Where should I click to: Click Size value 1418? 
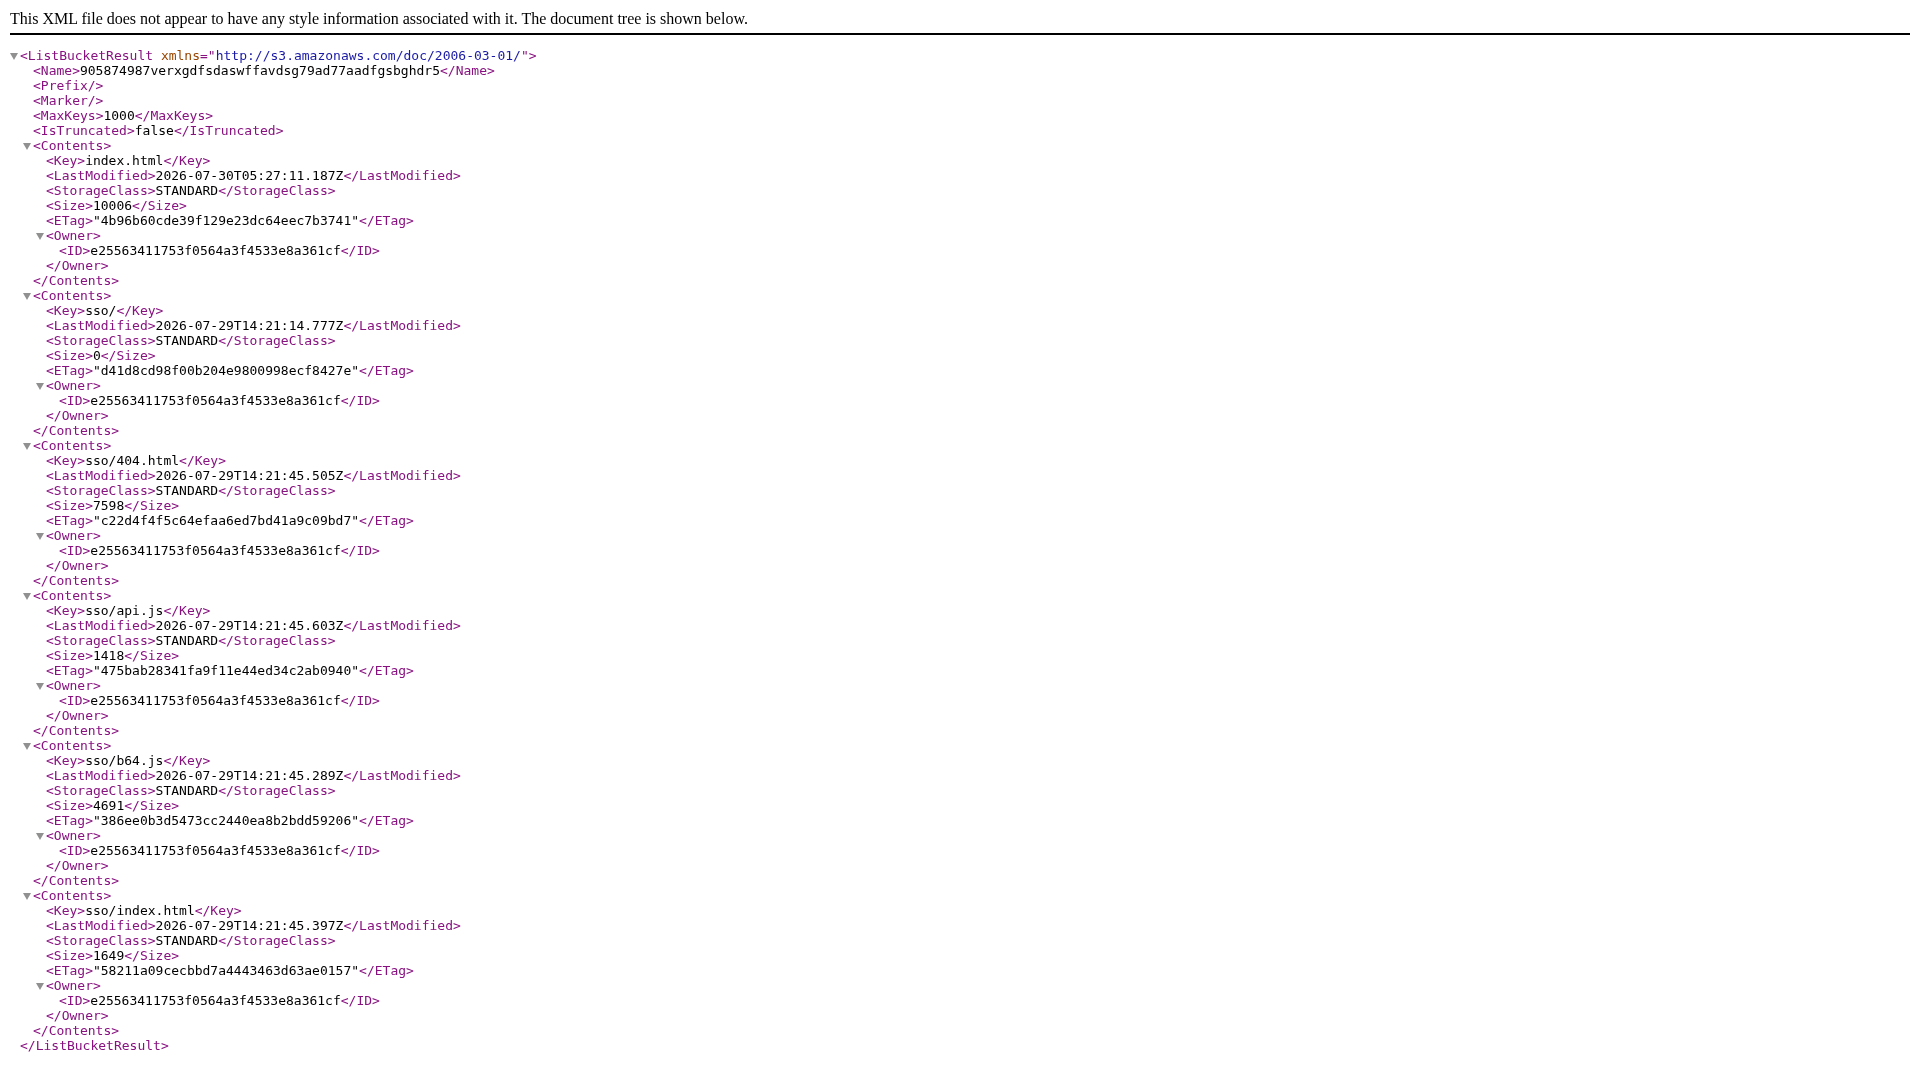coord(109,656)
